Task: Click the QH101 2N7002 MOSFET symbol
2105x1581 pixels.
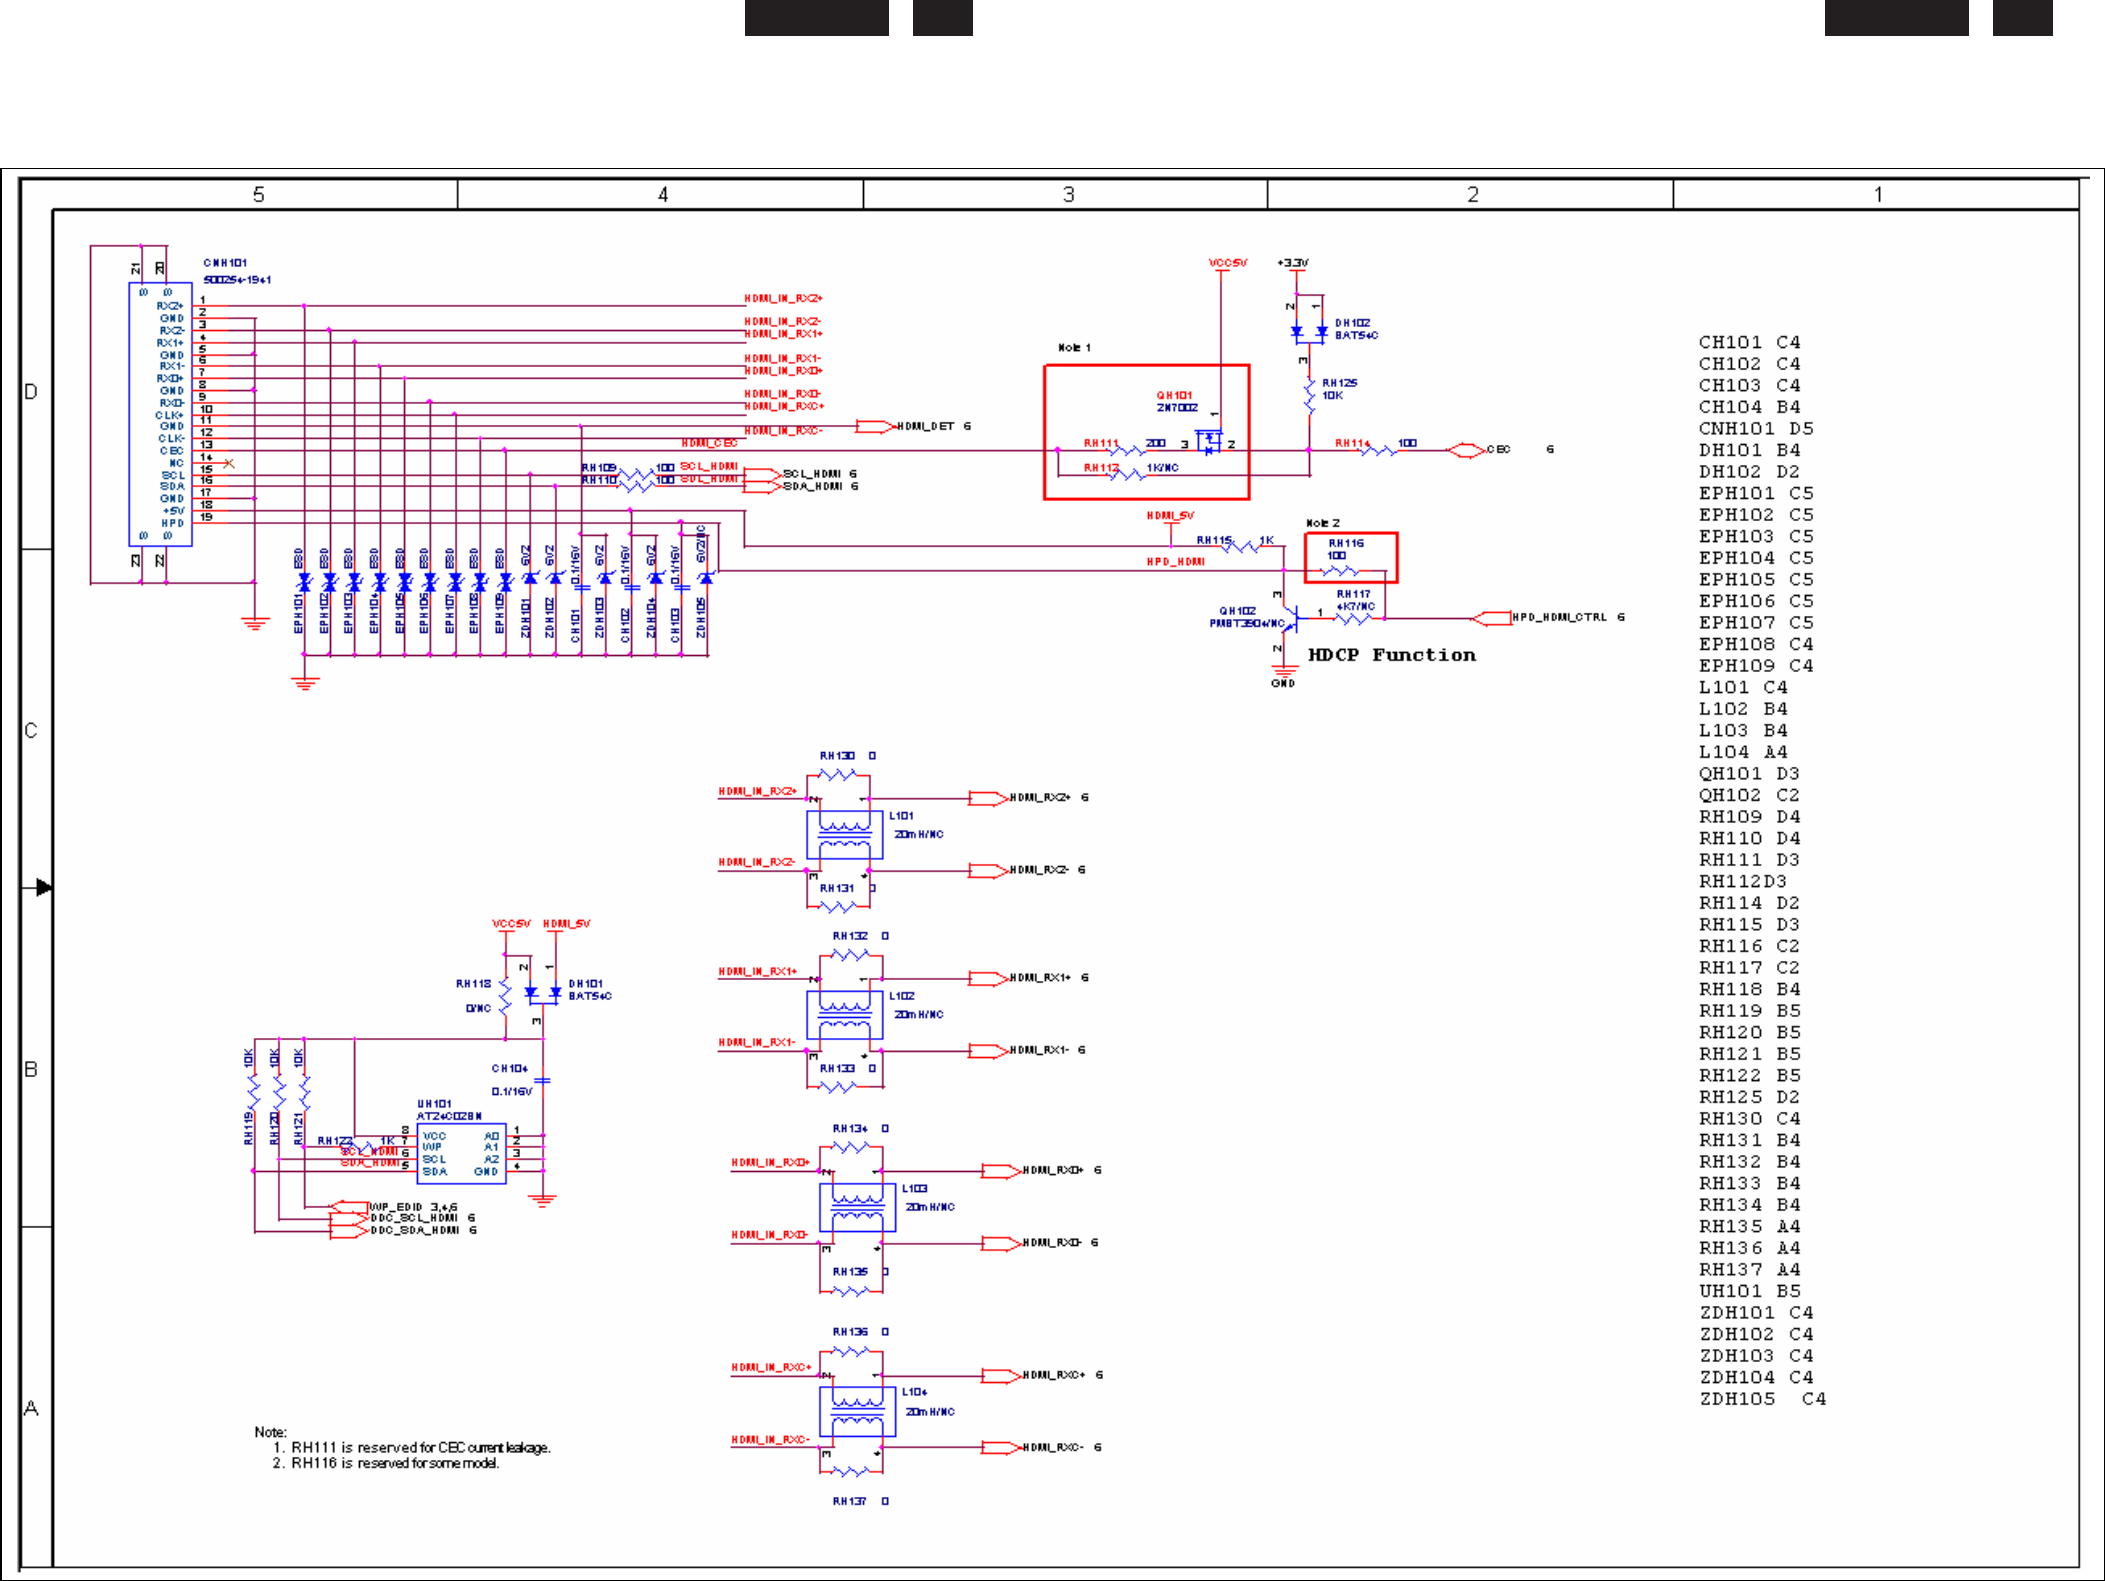Action: [x=1209, y=441]
